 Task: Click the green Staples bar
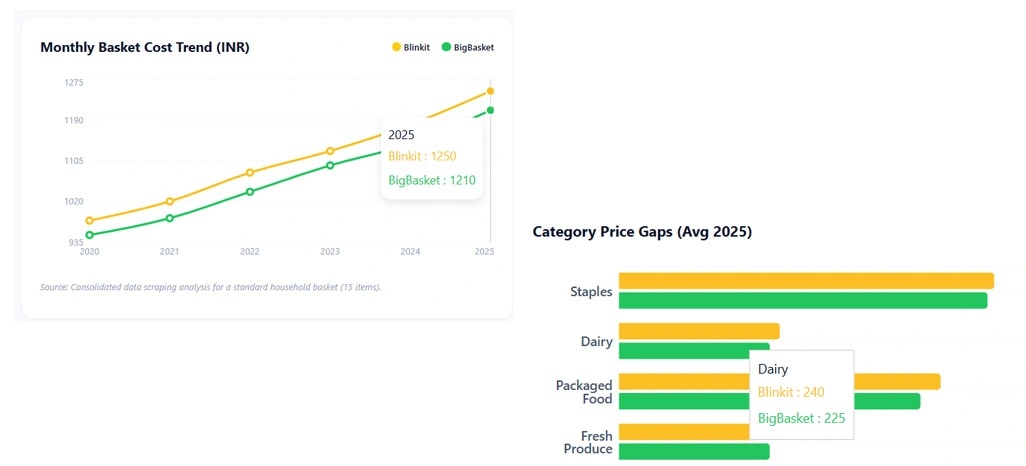tap(803, 300)
